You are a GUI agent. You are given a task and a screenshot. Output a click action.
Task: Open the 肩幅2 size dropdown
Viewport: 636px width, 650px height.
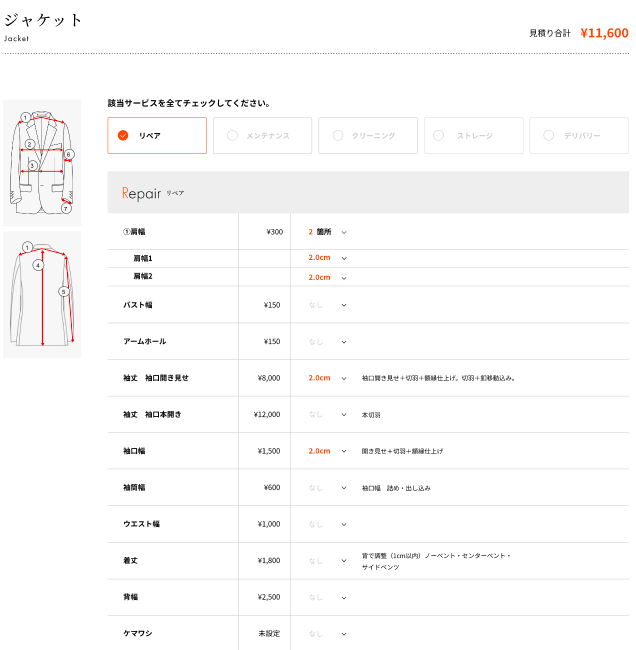click(328, 277)
